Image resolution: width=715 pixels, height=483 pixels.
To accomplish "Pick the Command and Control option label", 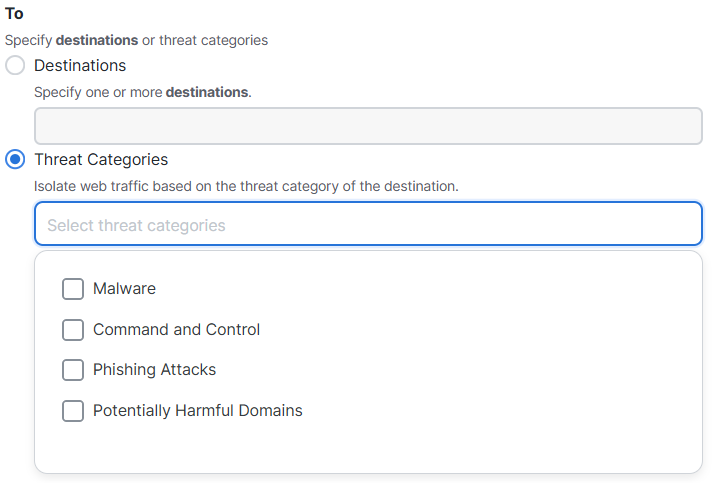I will [x=176, y=330].
